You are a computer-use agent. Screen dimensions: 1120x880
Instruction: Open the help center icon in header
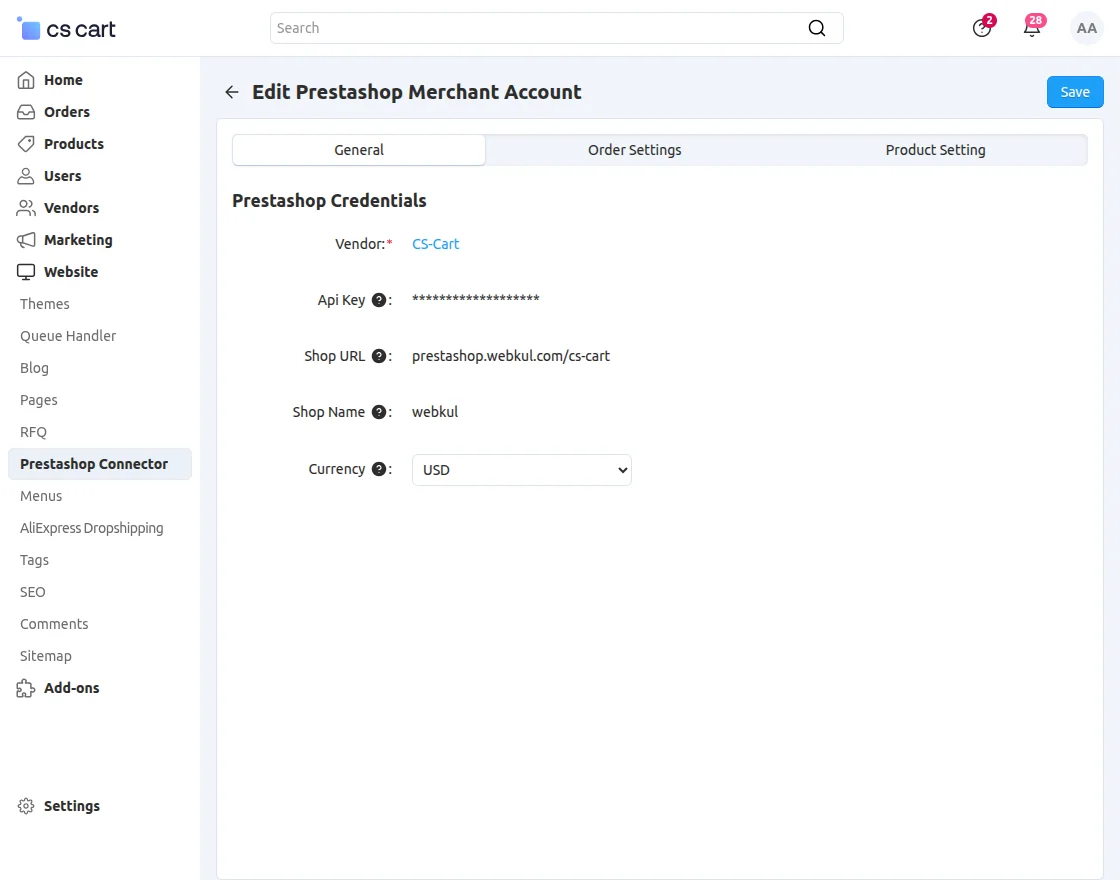[x=982, y=29]
